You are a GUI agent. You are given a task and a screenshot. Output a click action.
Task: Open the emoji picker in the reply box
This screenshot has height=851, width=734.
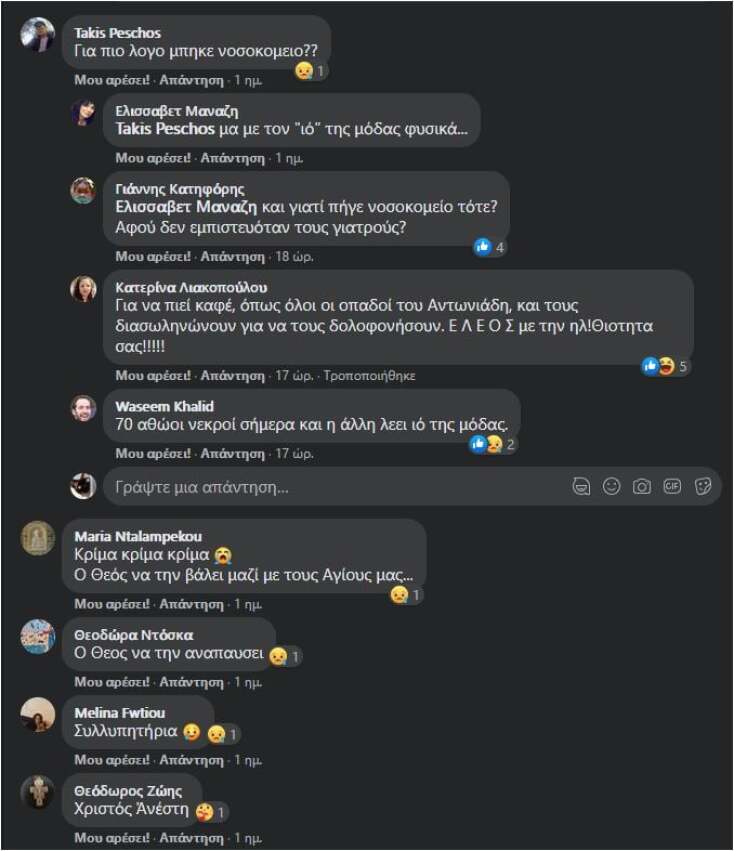[x=611, y=486]
